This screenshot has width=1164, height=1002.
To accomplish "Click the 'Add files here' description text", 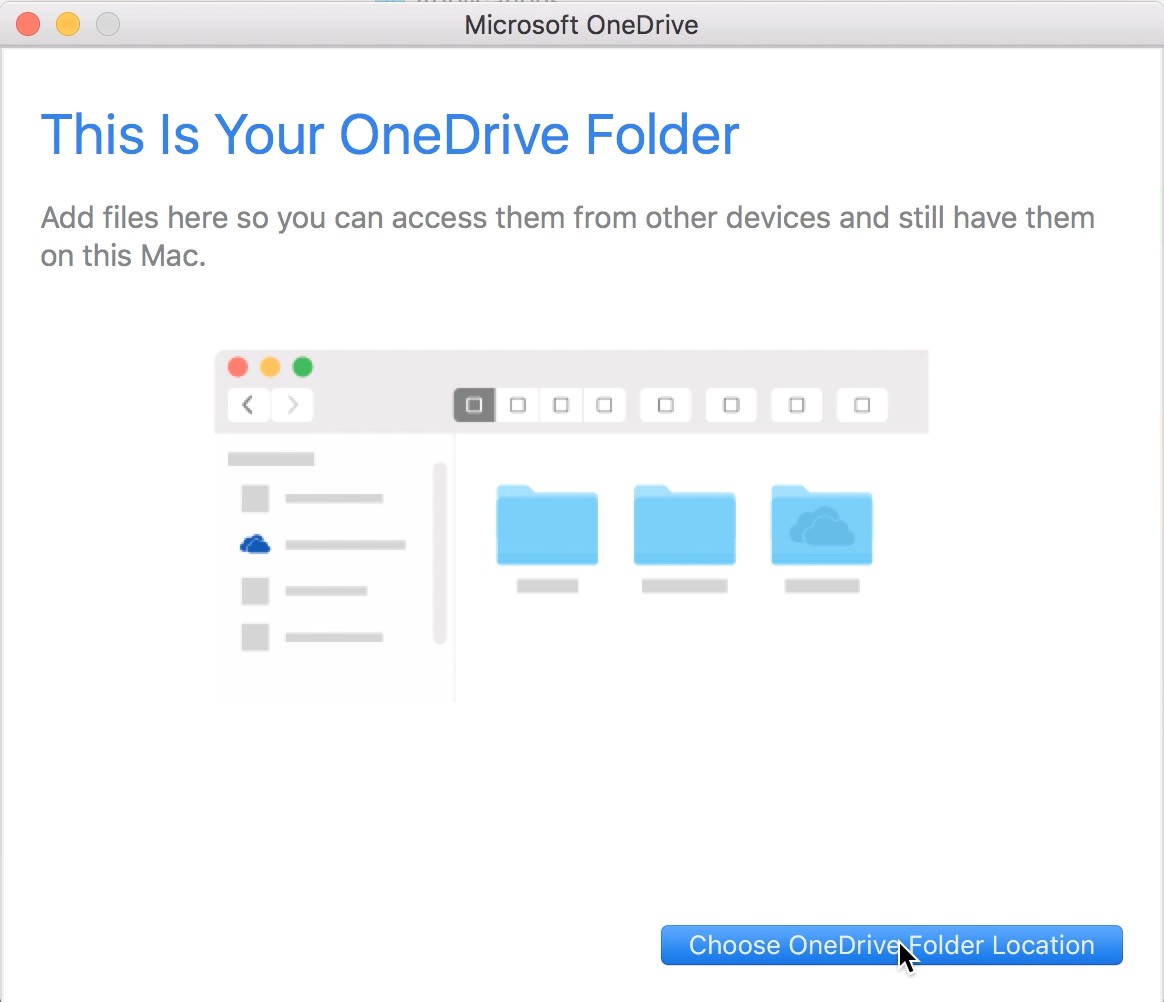I will [x=567, y=236].
